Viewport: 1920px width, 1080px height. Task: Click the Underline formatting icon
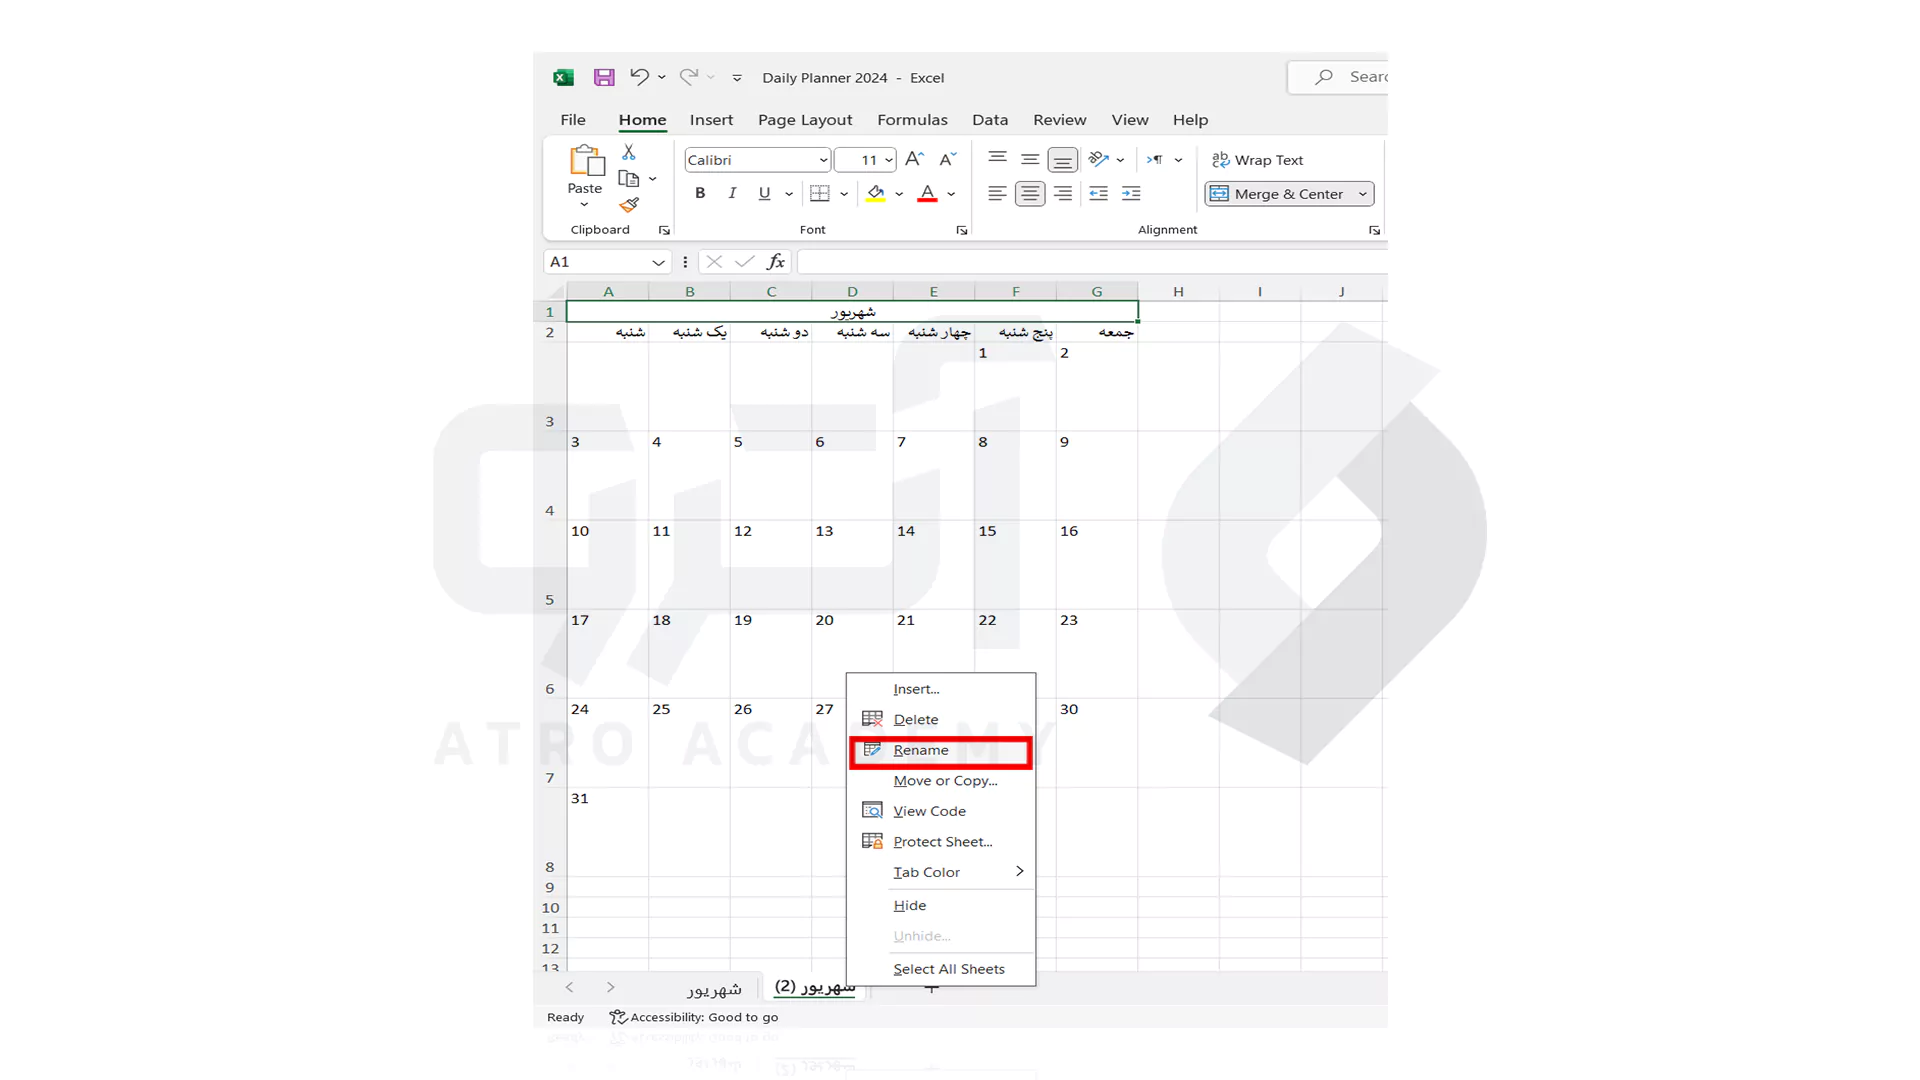click(x=764, y=194)
